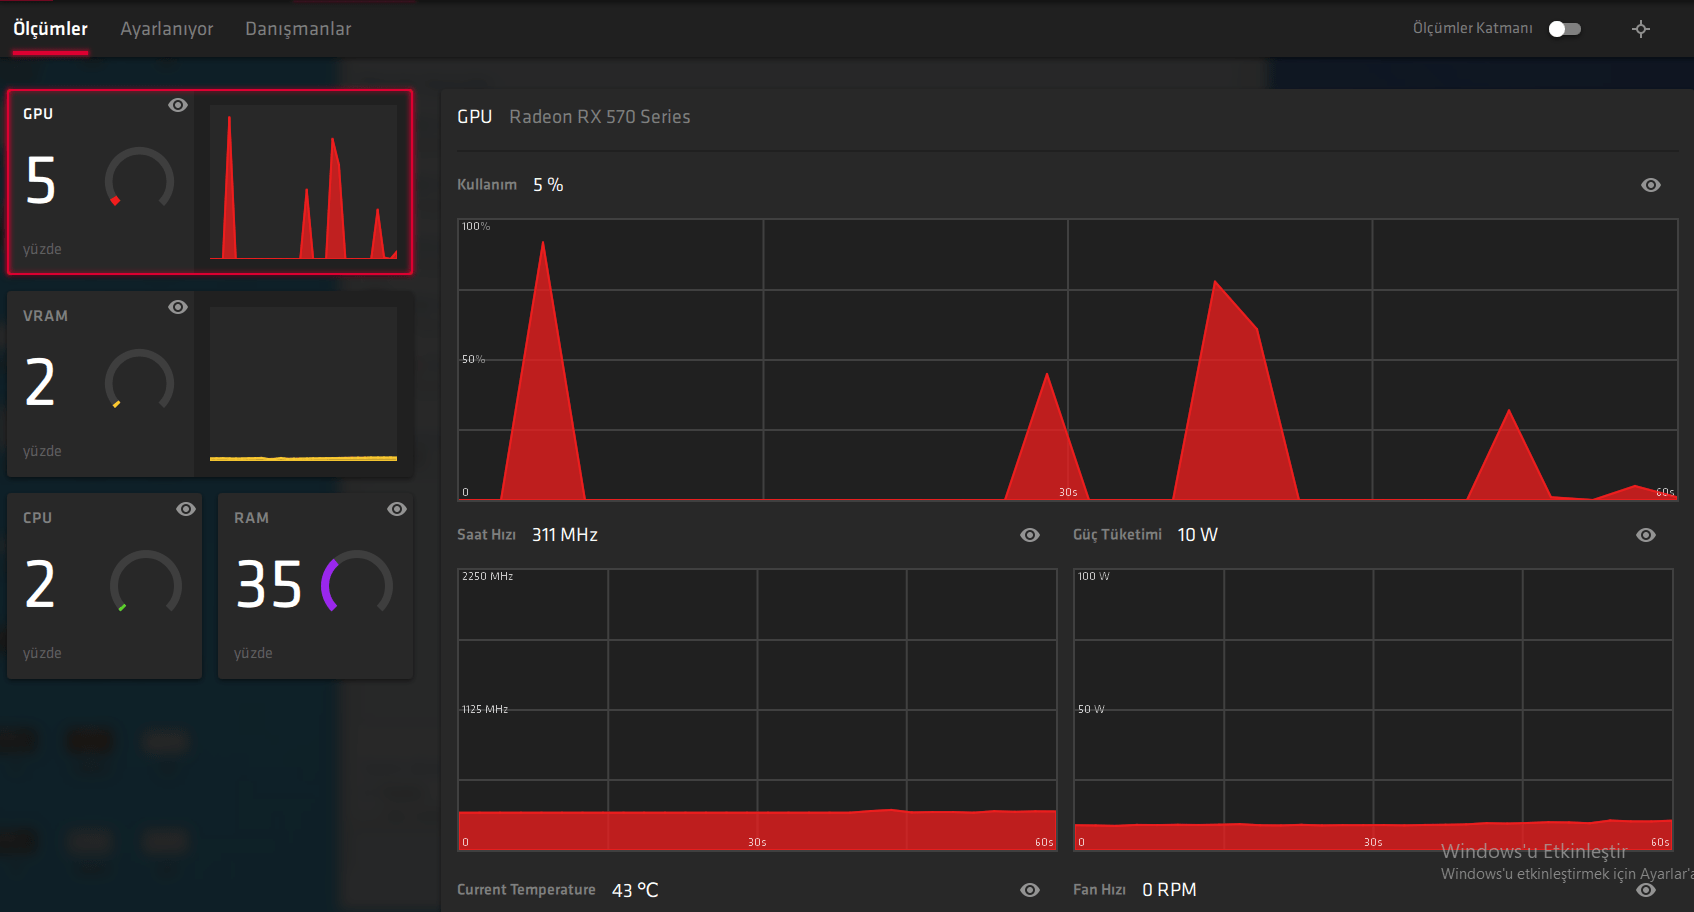The image size is (1694, 912).
Task: Select the VRAM metrics tile
Action: coord(210,384)
